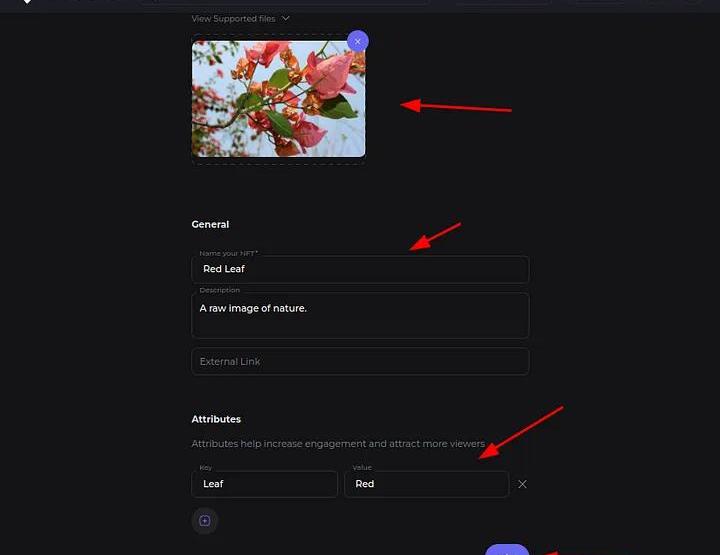Image resolution: width=720 pixels, height=555 pixels.
Task: Click the Value label above Red
Action: pos(362,467)
